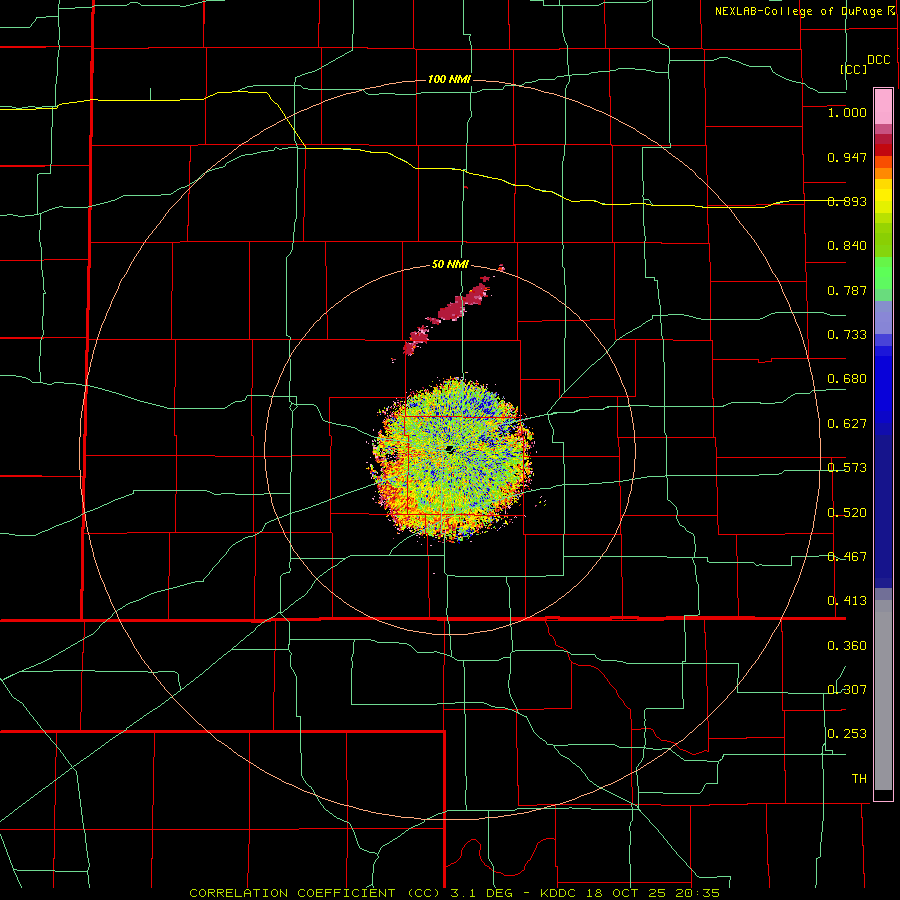
Task: Click the TH threshold label on colorbar
Action: pyautogui.click(x=859, y=779)
